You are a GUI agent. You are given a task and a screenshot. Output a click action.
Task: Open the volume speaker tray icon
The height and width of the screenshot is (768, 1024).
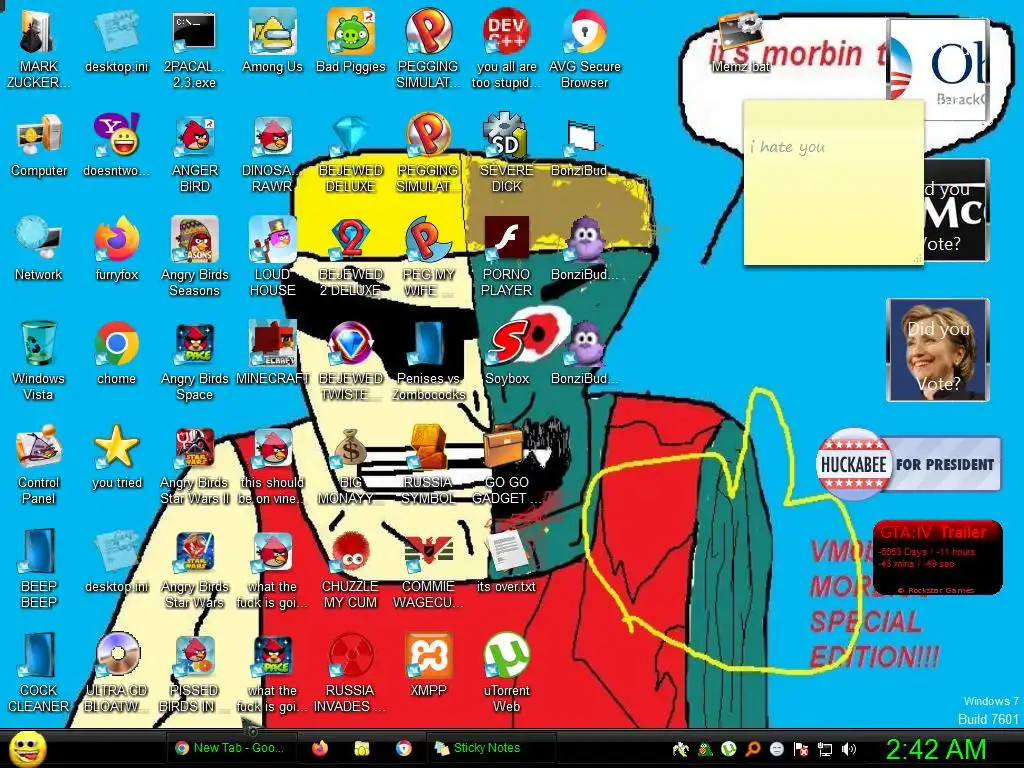click(x=849, y=750)
